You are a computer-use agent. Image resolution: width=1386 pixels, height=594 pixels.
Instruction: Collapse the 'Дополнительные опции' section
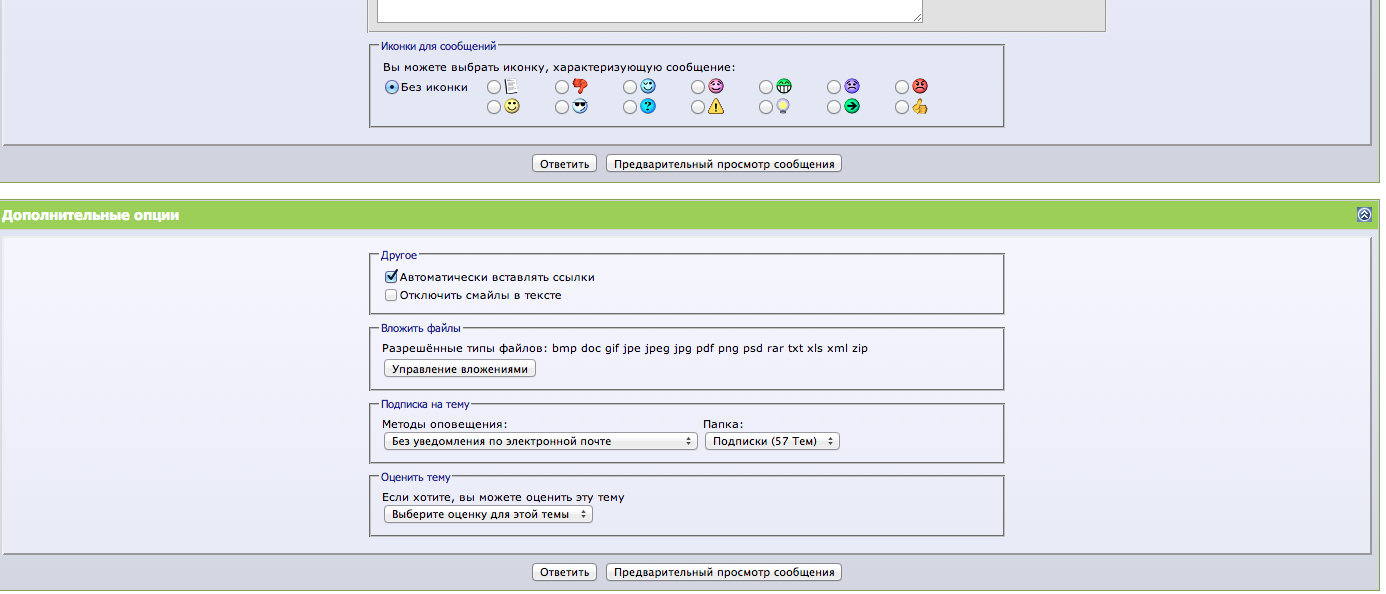coord(1364,215)
